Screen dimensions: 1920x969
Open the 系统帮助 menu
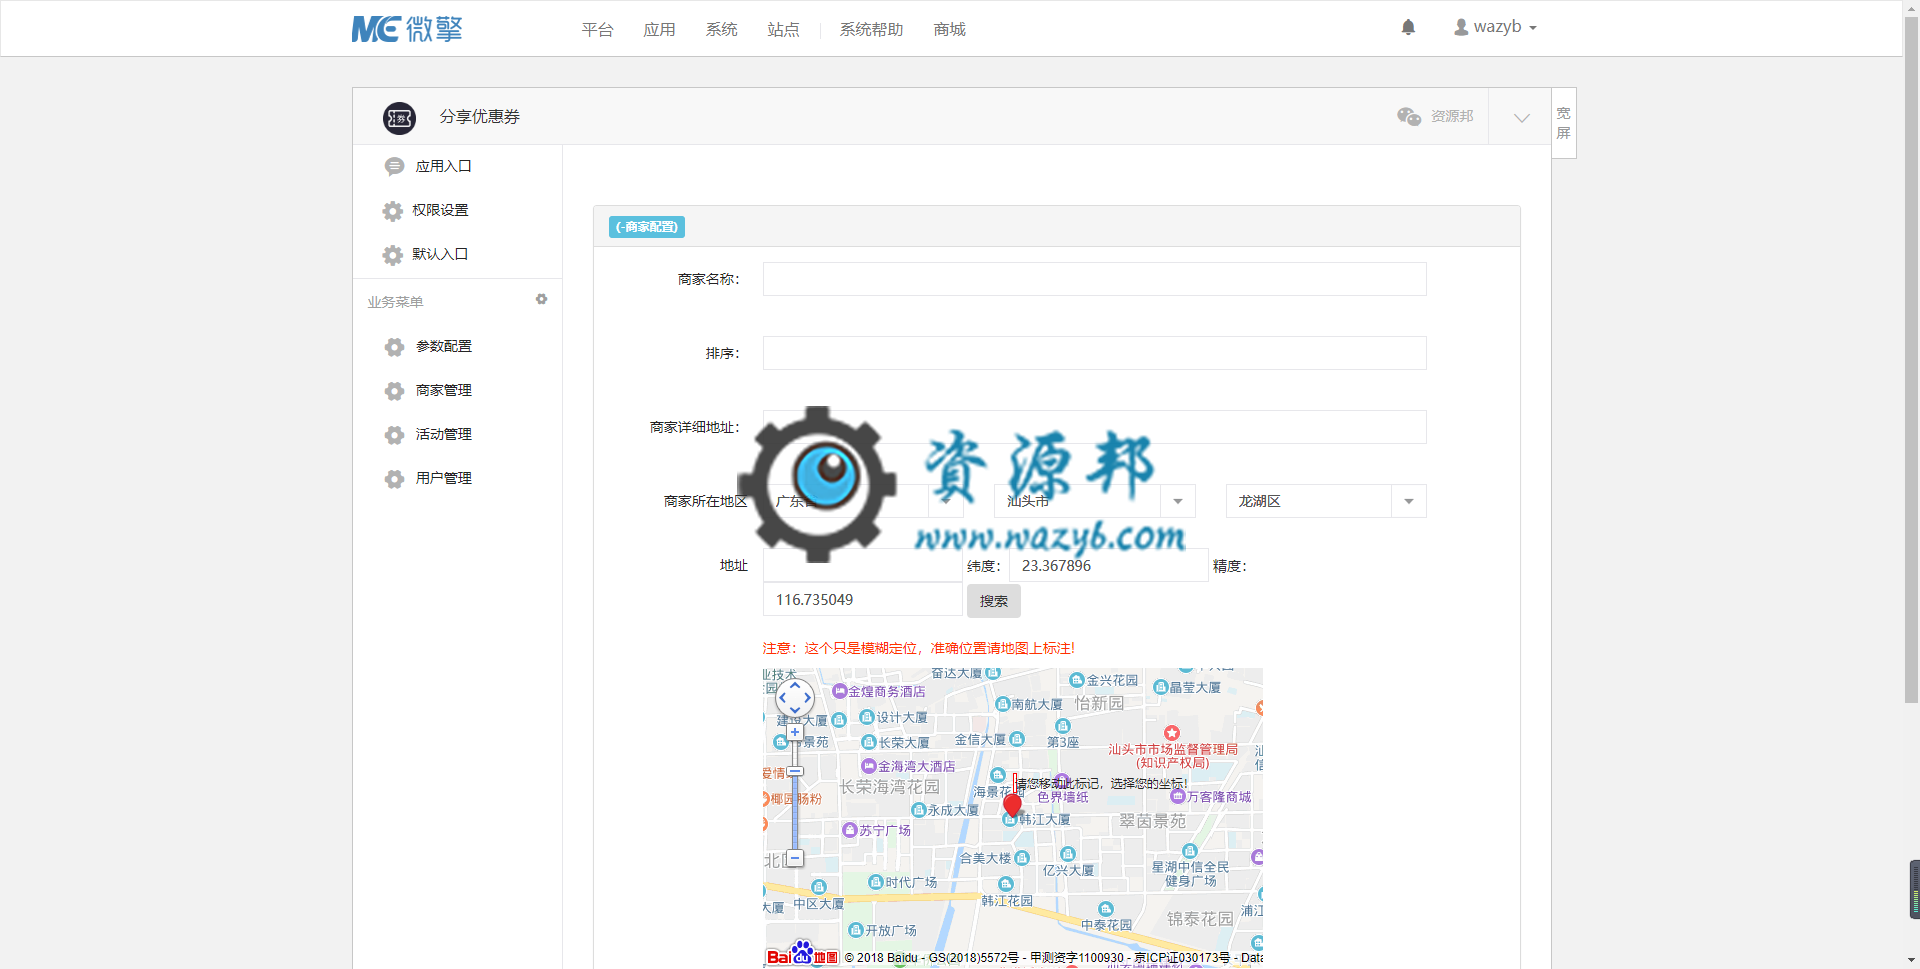(871, 30)
